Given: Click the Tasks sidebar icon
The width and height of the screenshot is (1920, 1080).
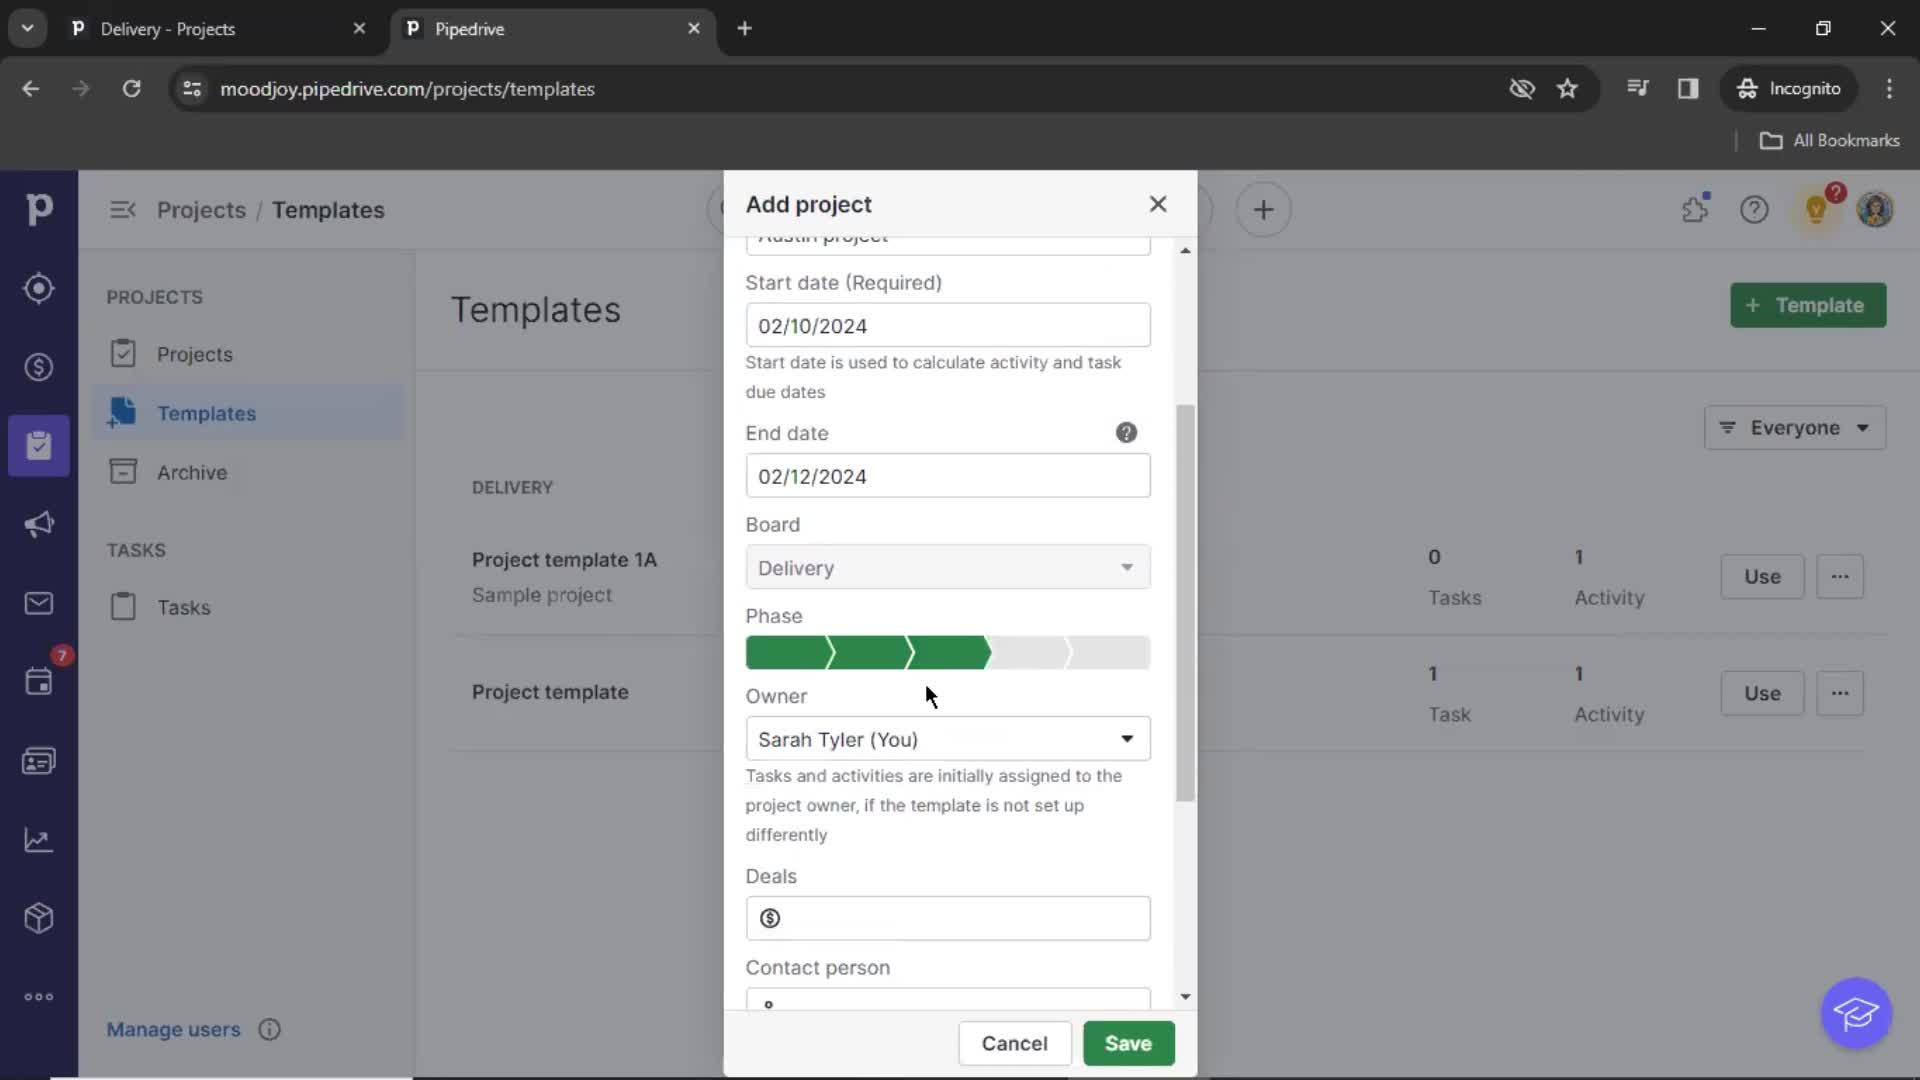Looking at the screenshot, I should [x=123, y=608].
